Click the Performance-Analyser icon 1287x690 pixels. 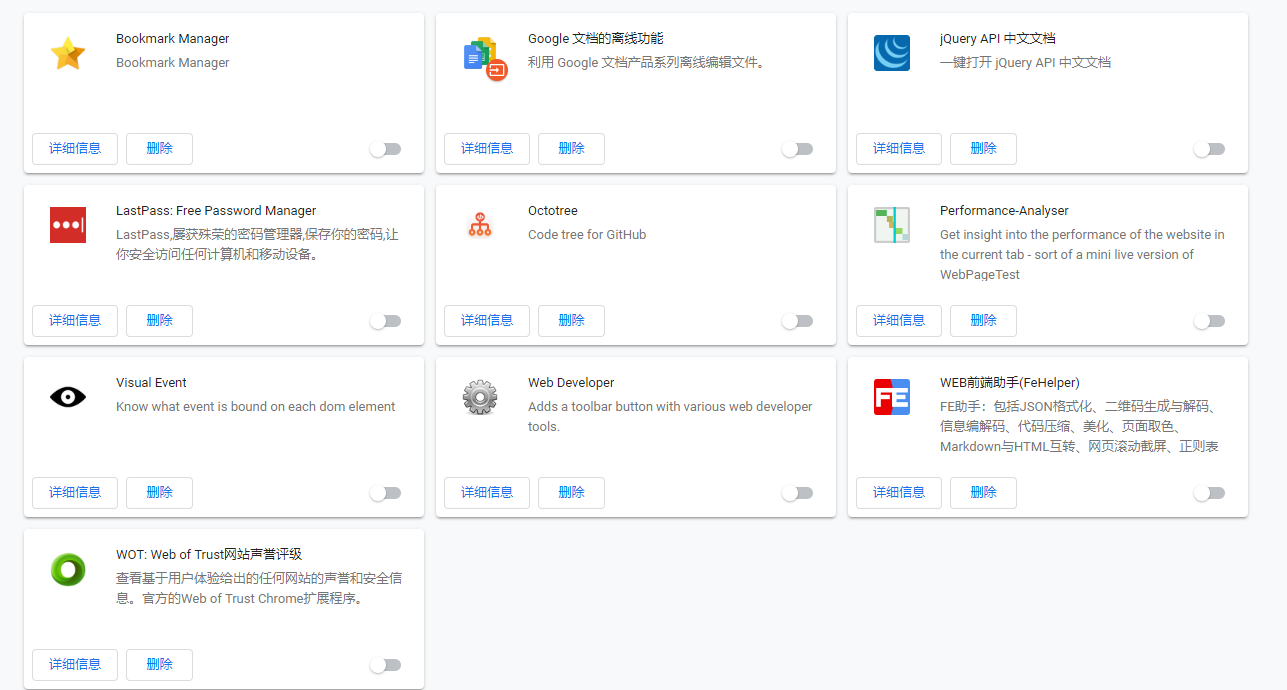892,225
